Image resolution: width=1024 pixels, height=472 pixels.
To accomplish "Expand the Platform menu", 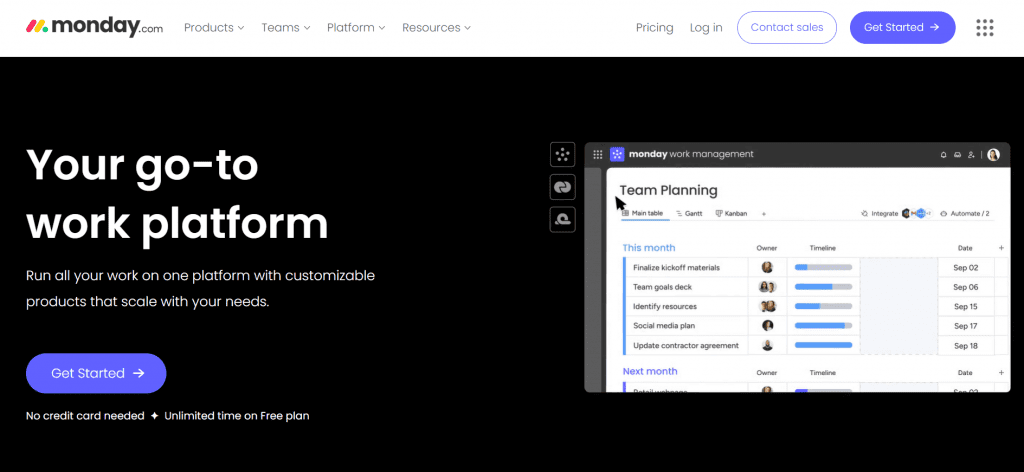I will click(356, 27).
